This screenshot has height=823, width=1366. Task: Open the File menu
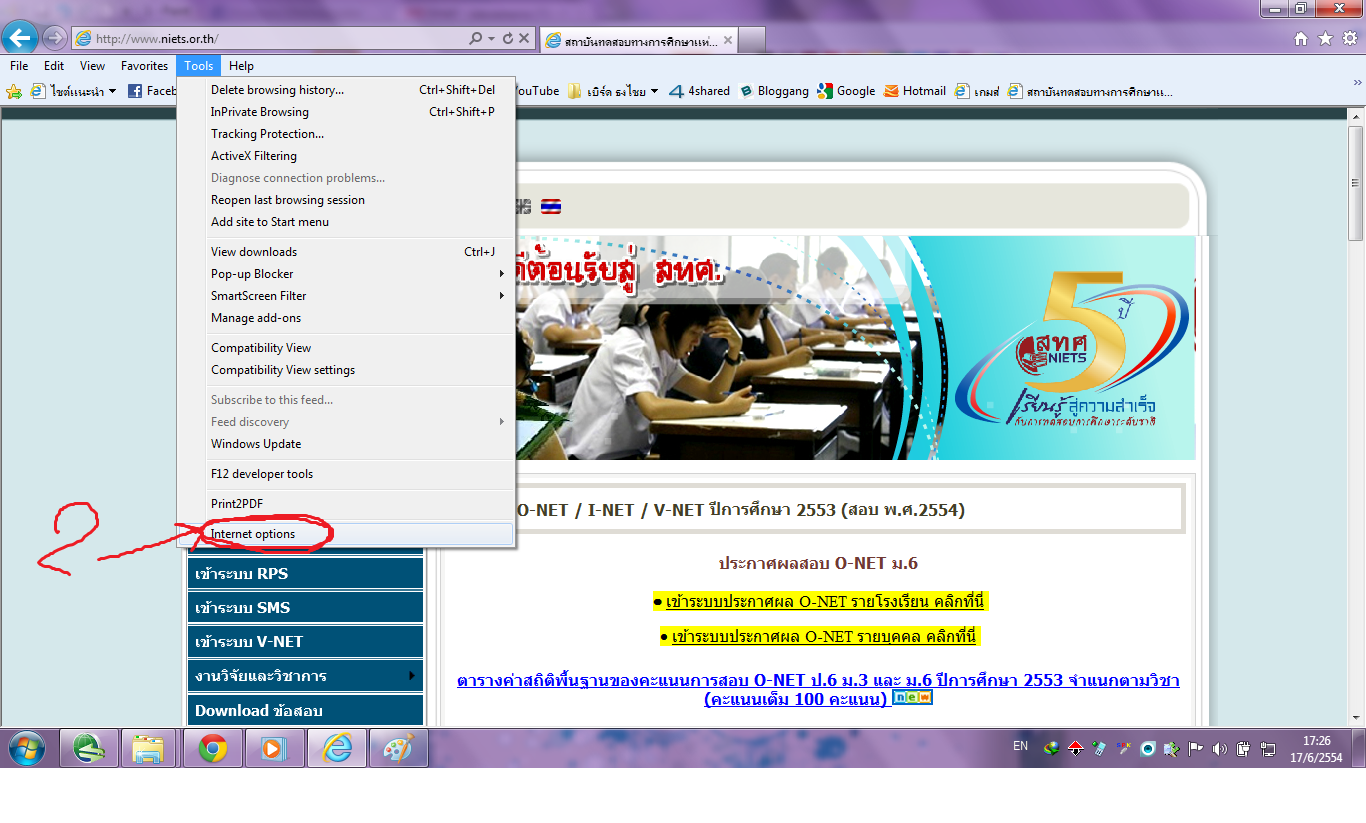(19, 66)
